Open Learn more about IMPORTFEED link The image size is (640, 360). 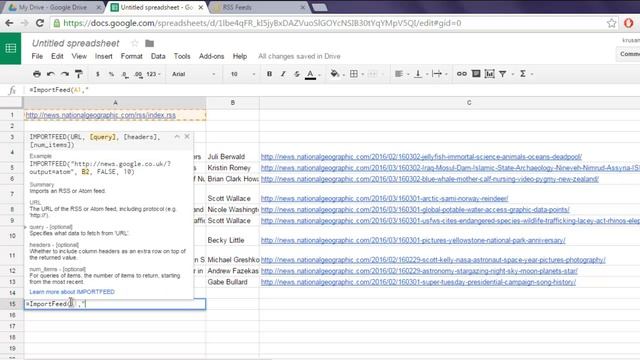click(72, 292)
